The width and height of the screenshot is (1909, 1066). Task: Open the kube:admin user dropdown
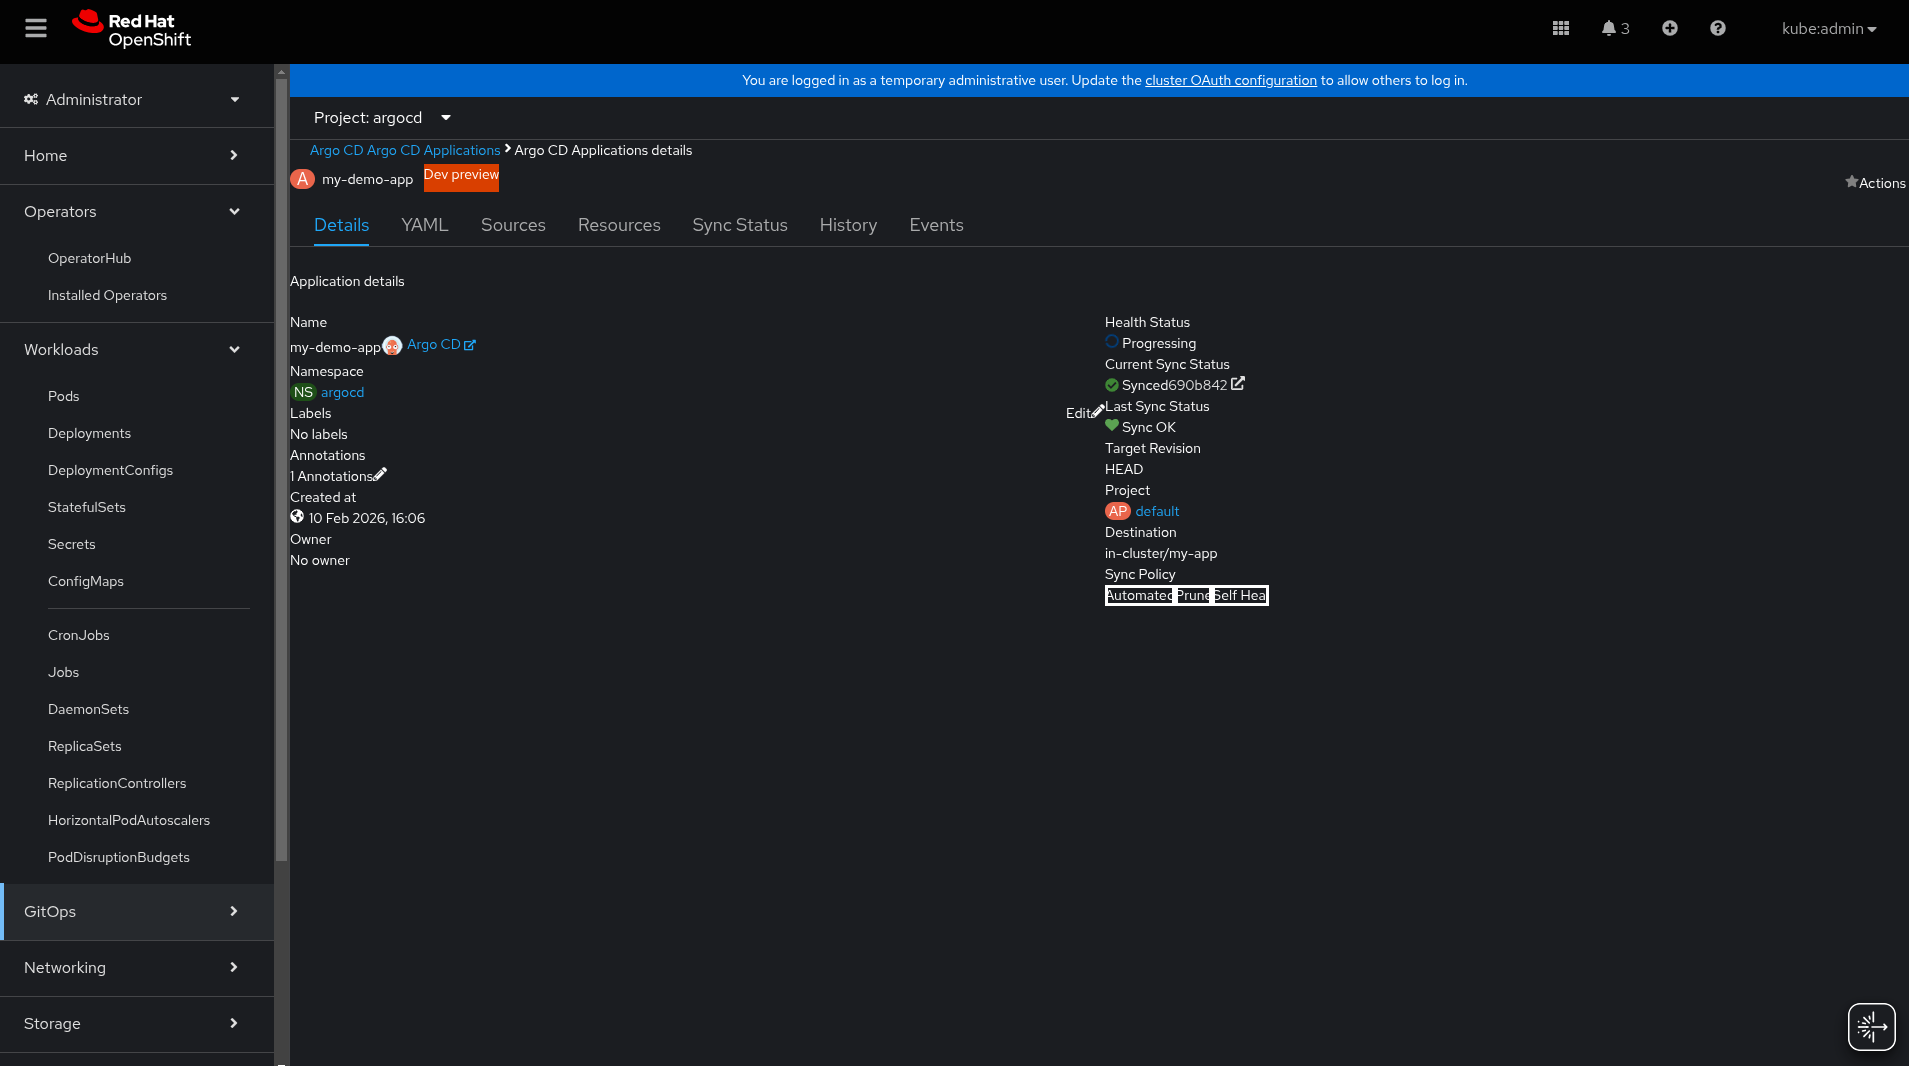[1829, 28]
